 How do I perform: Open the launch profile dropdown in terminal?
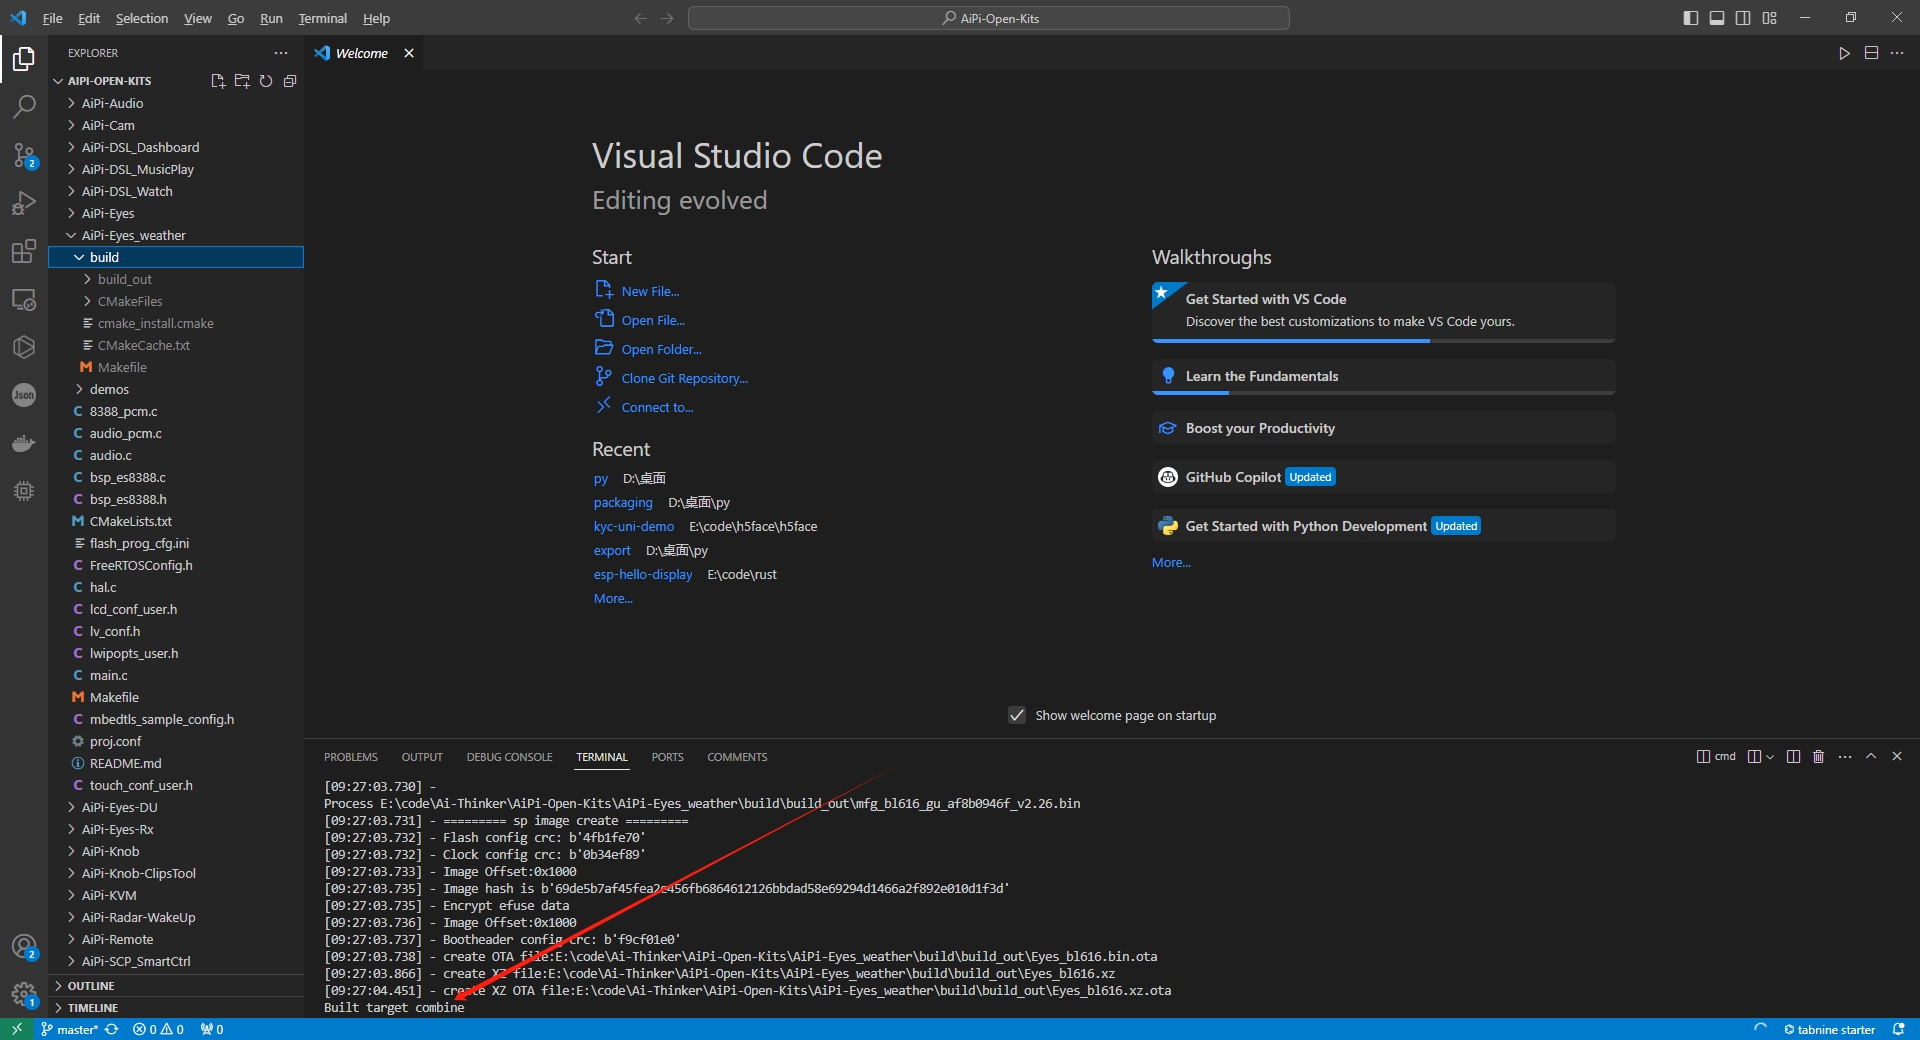coord(1769,757)
